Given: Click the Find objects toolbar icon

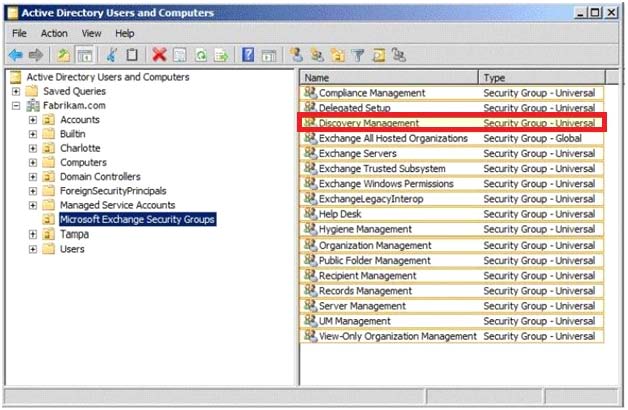Looking at the screenshot, I should (378, 55).
